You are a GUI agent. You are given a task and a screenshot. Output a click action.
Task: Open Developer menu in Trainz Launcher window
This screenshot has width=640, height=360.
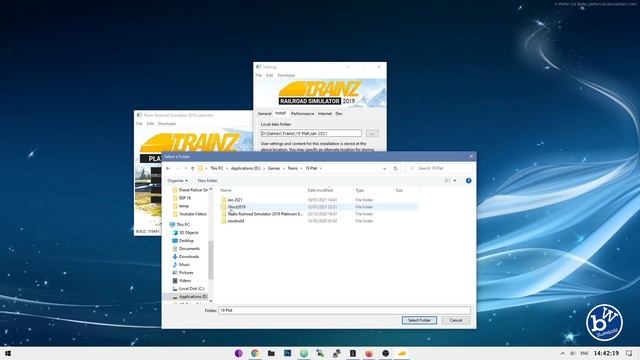[167, 124]
